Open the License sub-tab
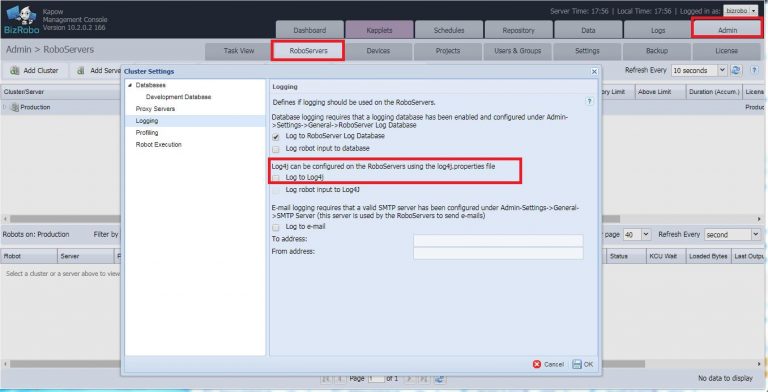 coord(726,51)
